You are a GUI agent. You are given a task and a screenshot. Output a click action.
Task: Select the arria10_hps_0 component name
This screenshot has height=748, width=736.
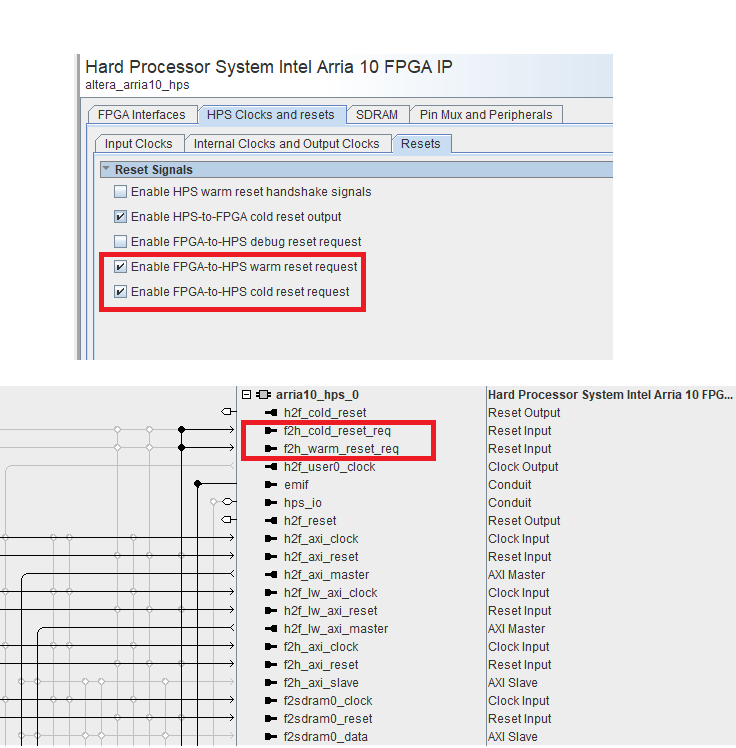pos(317,395)
